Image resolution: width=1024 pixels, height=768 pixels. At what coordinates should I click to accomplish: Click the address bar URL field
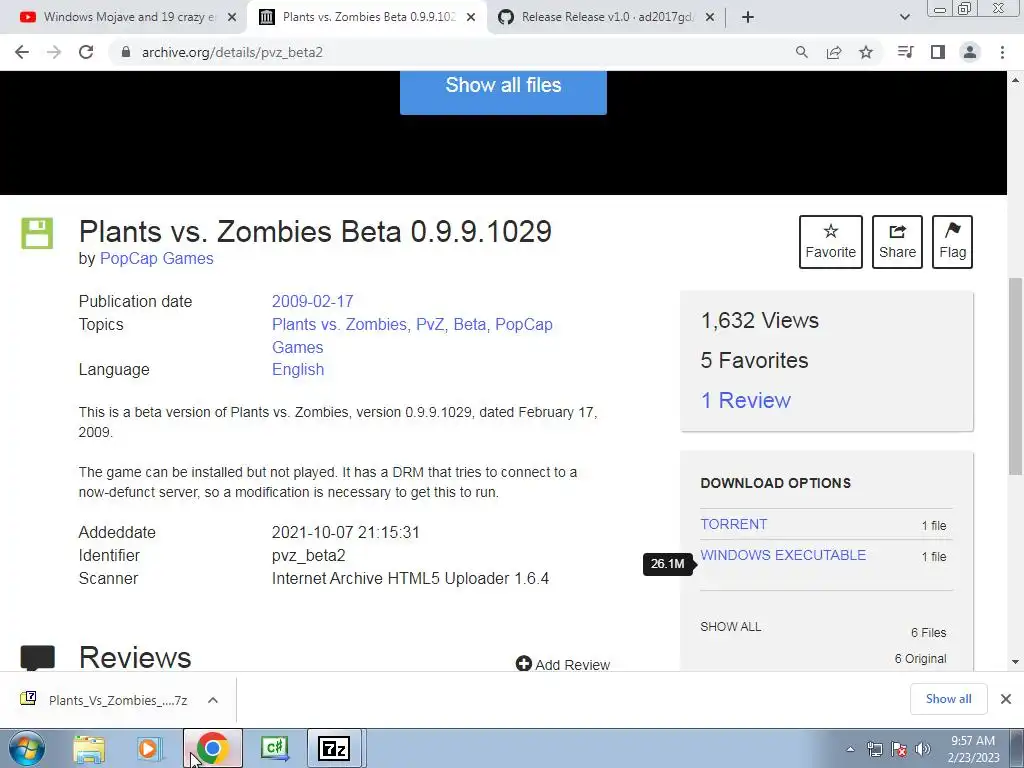(451, 52)
